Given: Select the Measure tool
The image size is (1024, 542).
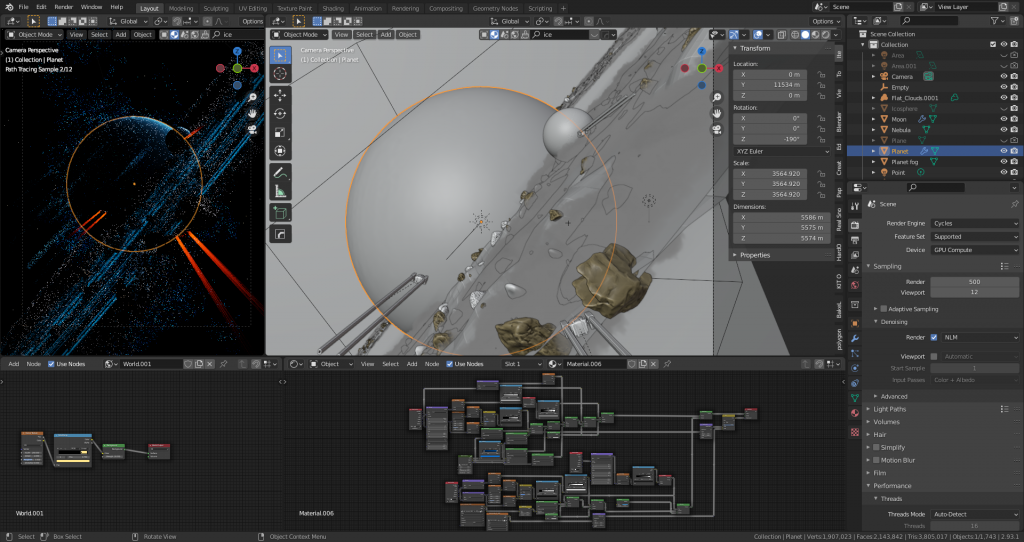Looking at the screenshot, I should click(x=280, y=191).
